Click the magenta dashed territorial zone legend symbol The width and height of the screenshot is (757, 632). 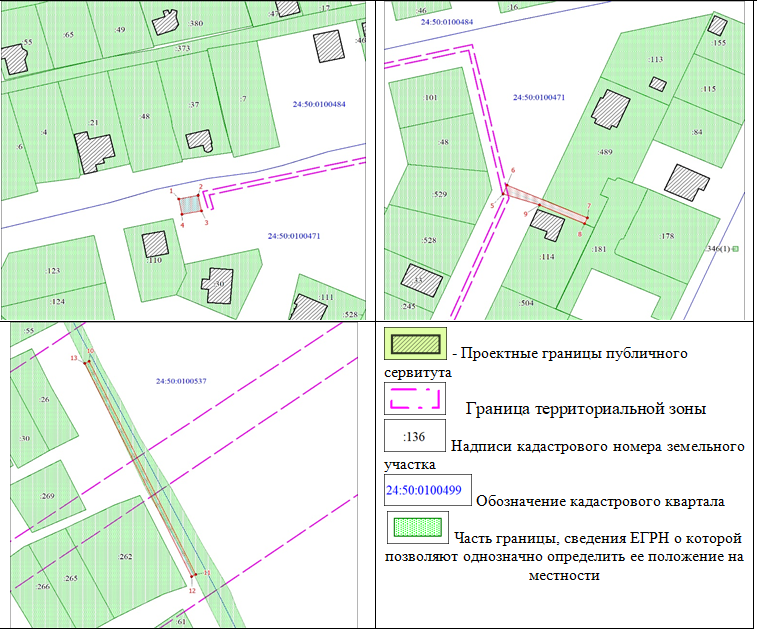[415, 399]
